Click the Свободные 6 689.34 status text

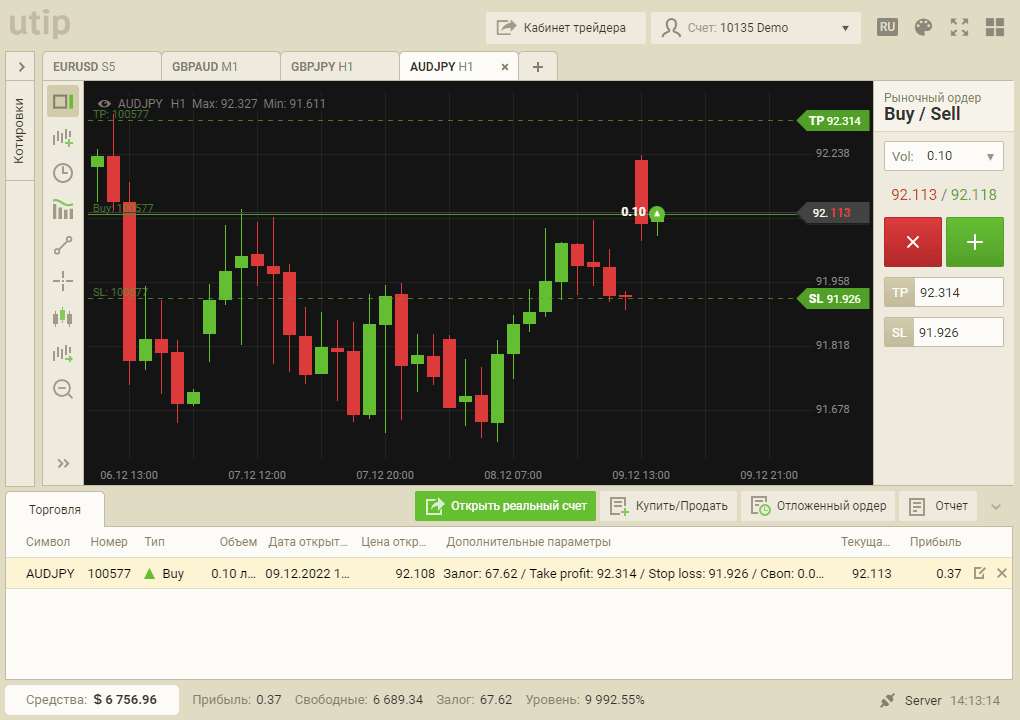358,700
